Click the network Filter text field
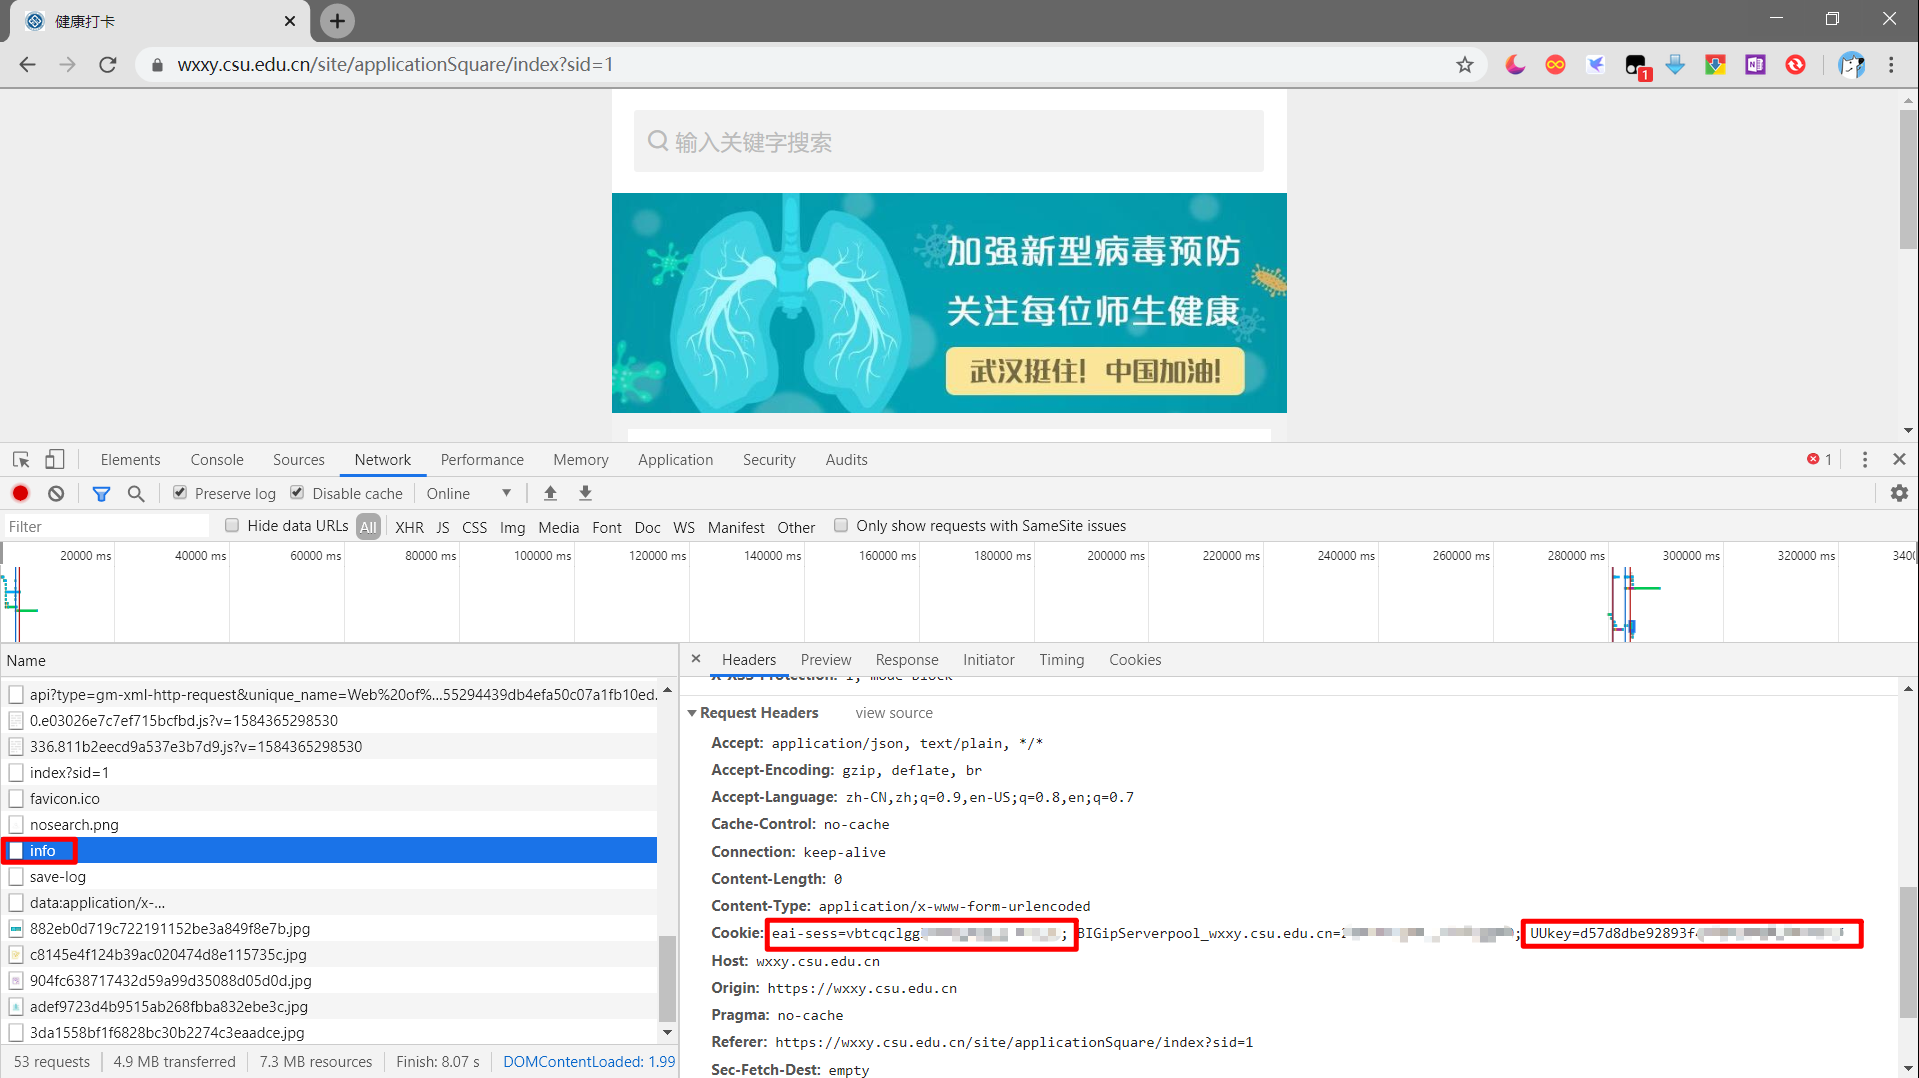This screenshot has width=1919, height=1078. pos(106,527)
